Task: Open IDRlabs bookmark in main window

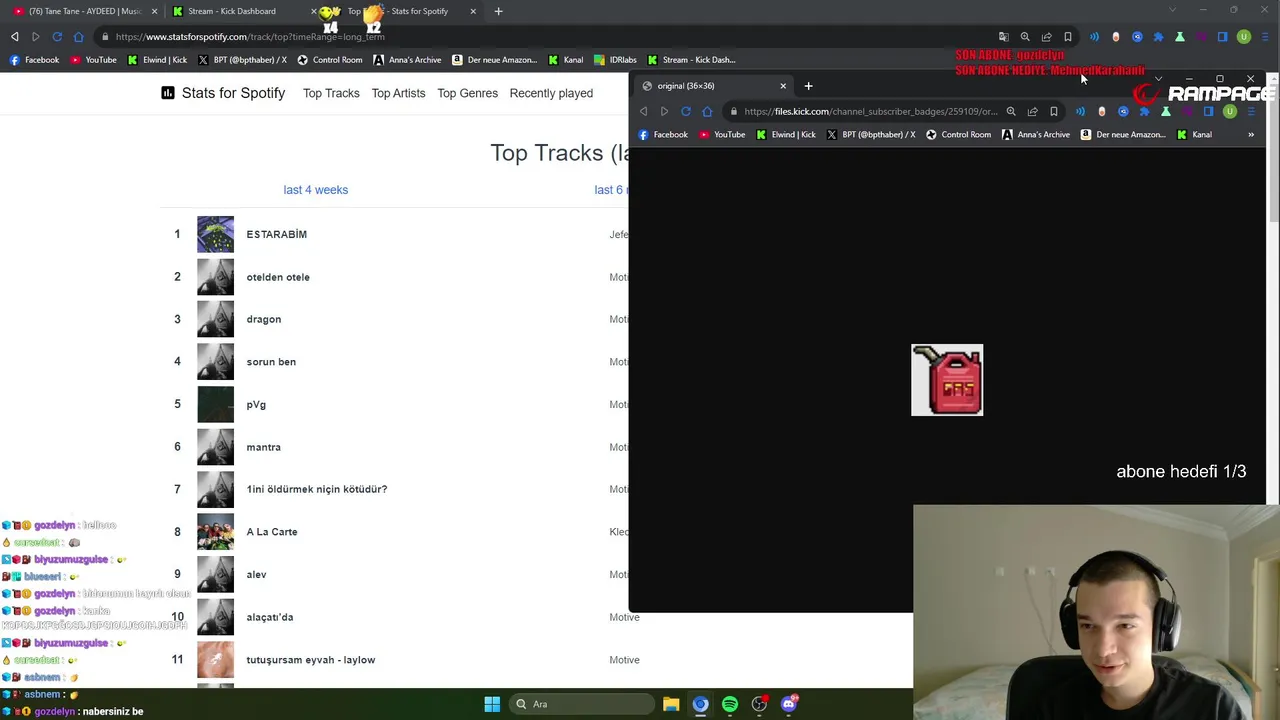Action: coord(615,60)
